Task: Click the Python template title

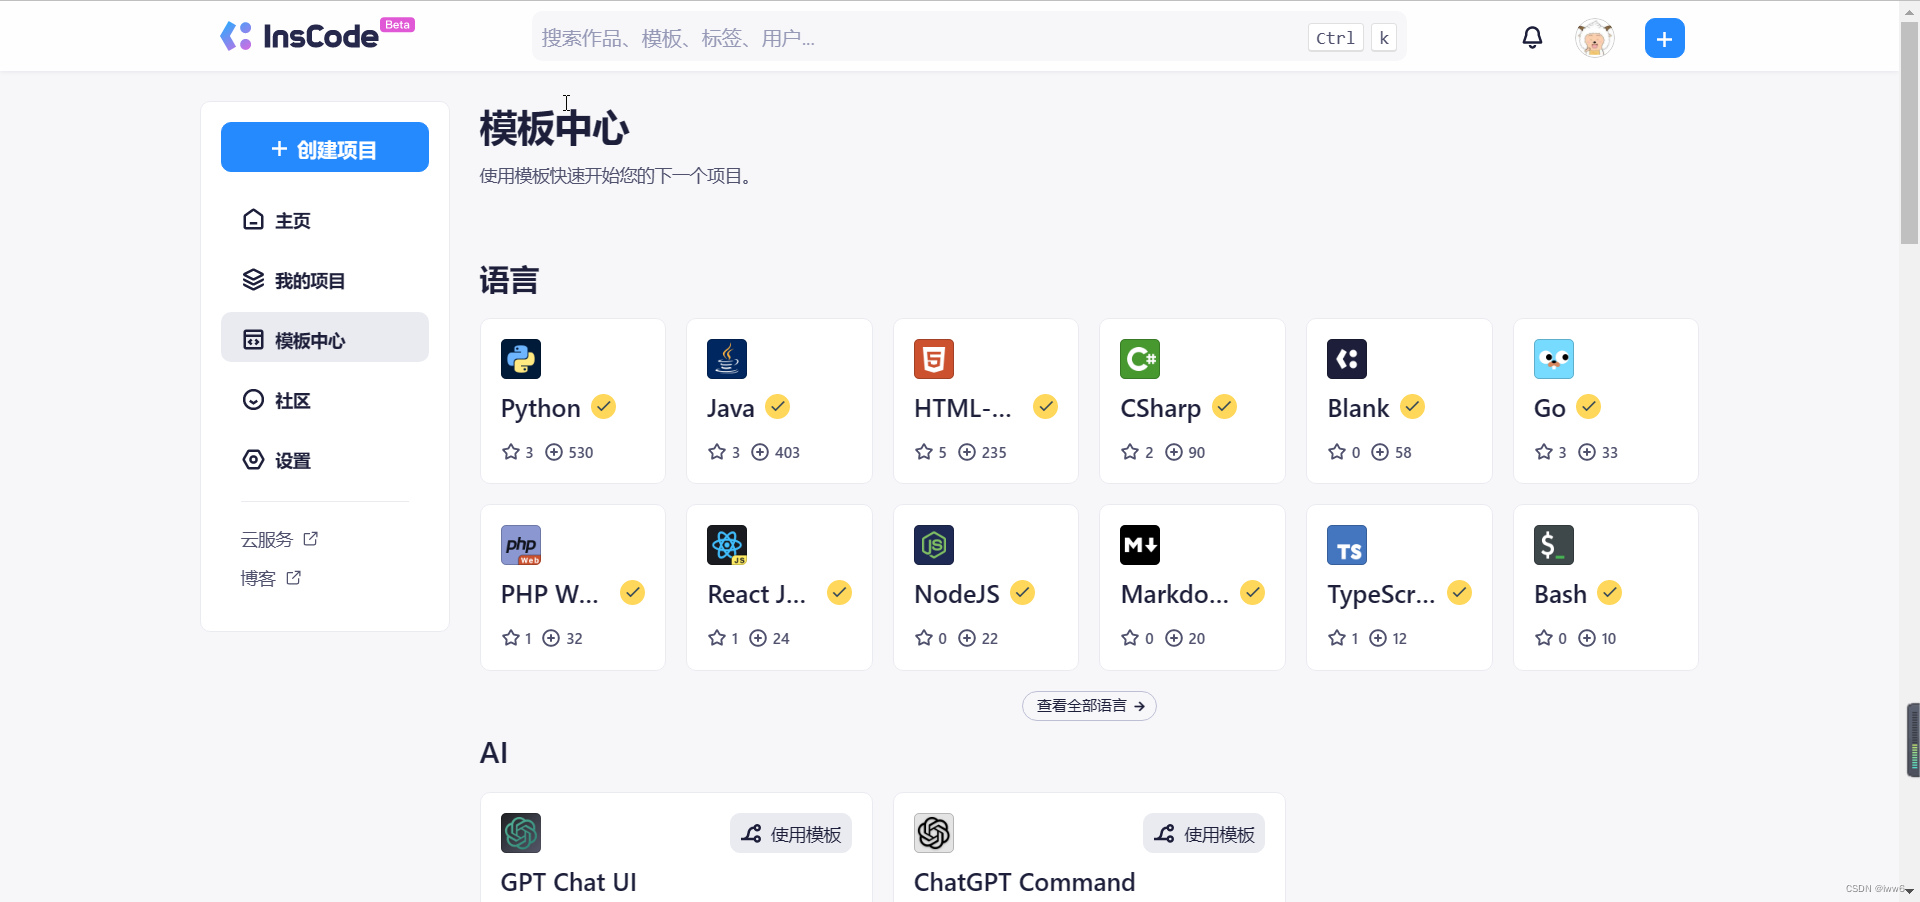Action: coord(541,408)
